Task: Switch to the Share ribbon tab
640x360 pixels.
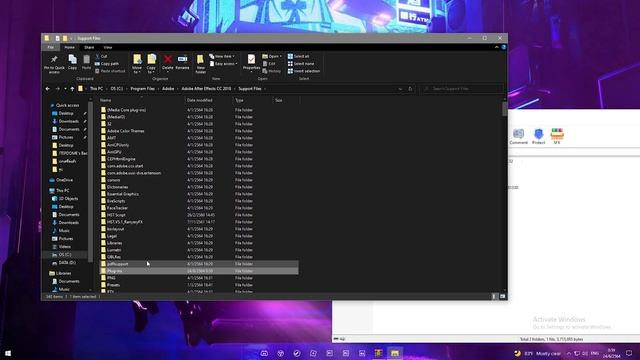Action: (x=89, y=47)
